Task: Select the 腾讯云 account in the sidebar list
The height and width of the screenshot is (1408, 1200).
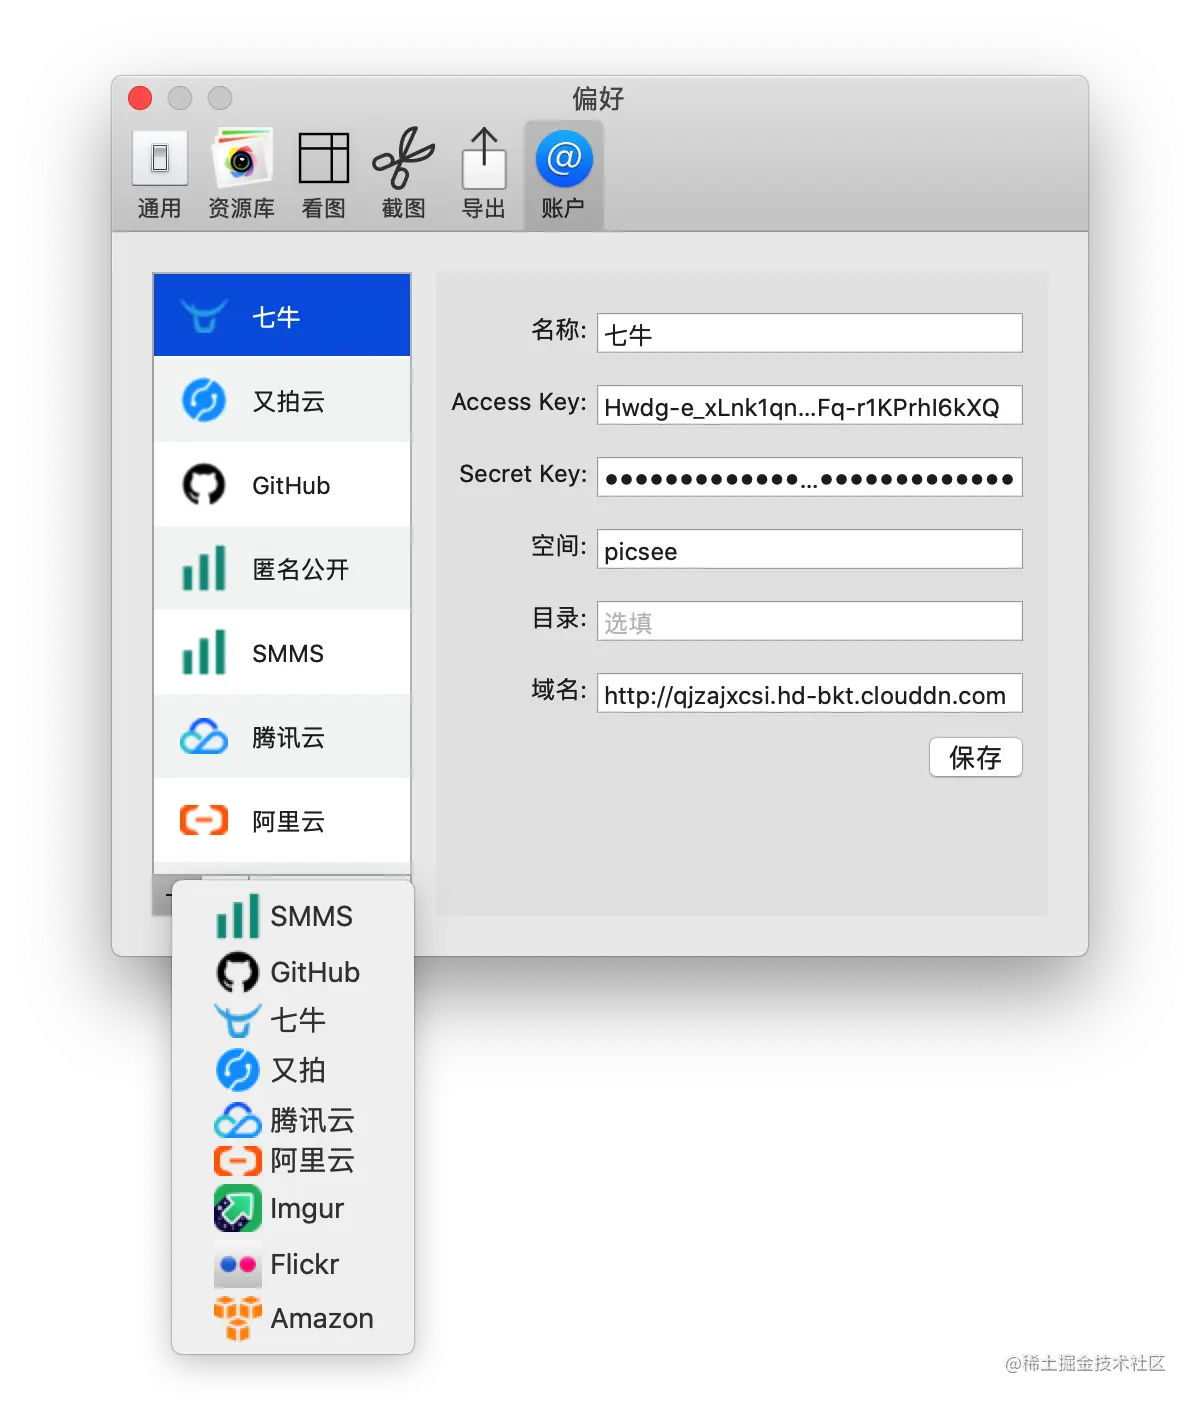Action: tap(282, 737)
